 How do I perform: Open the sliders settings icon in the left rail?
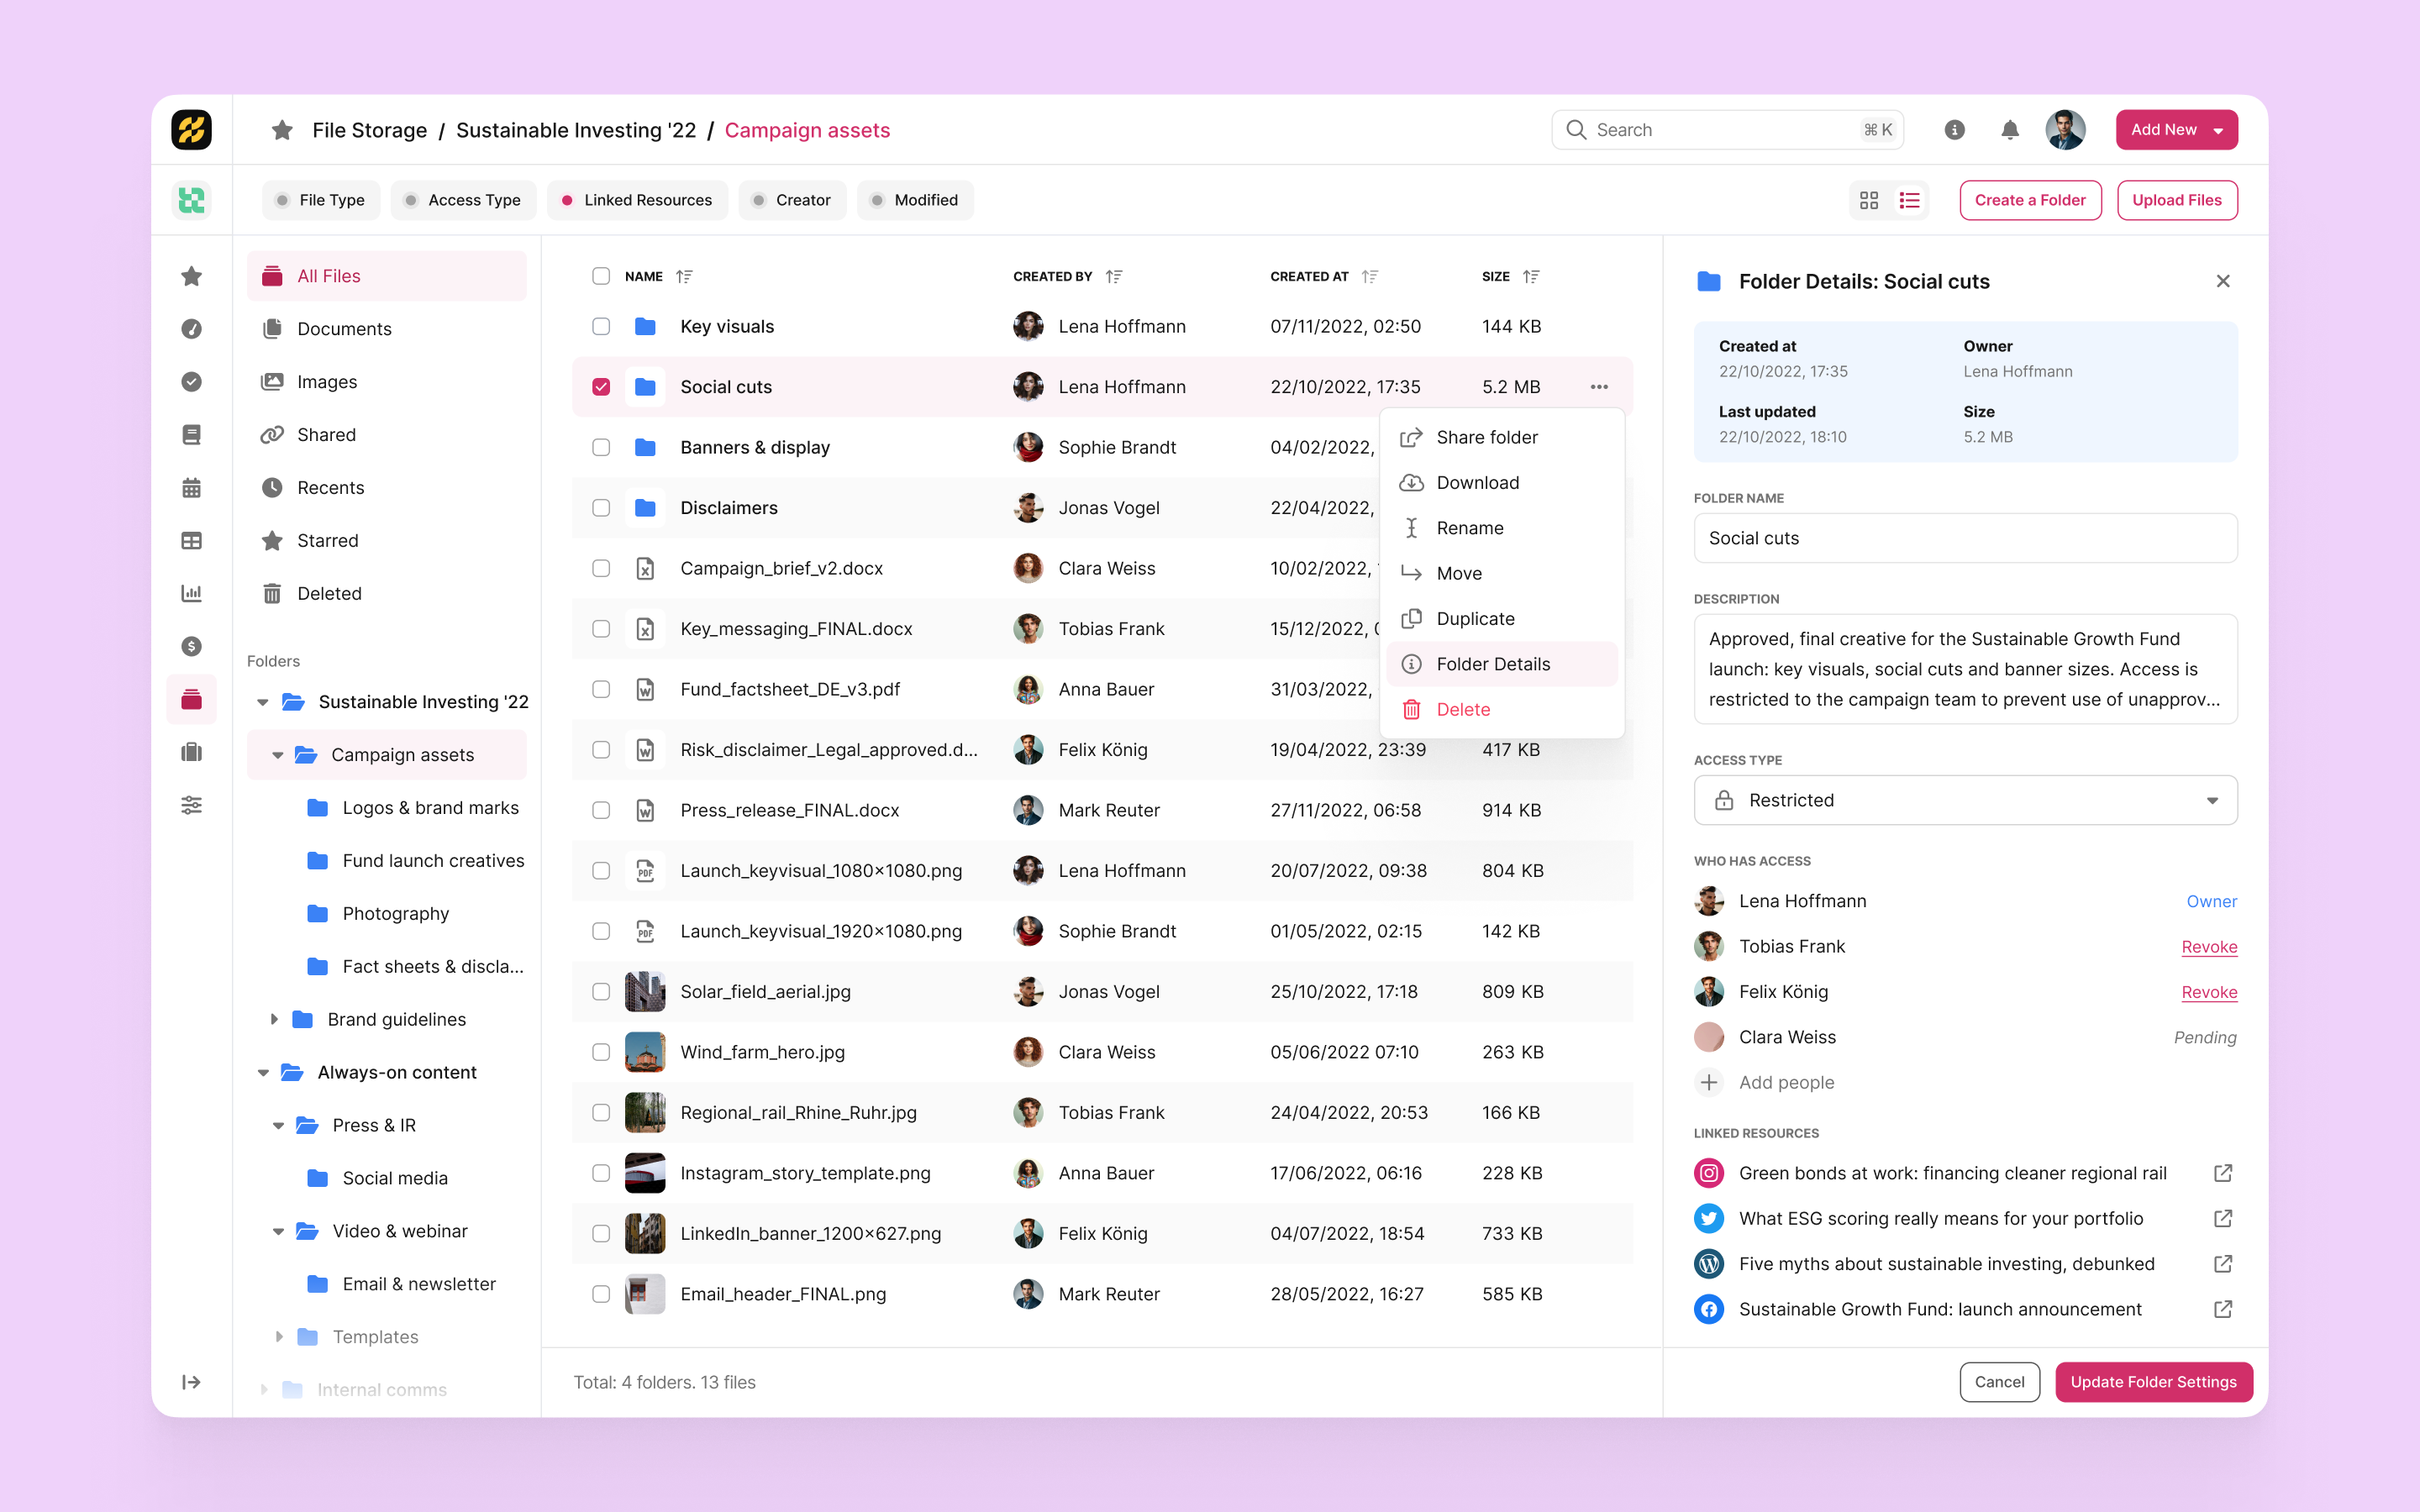191,805
